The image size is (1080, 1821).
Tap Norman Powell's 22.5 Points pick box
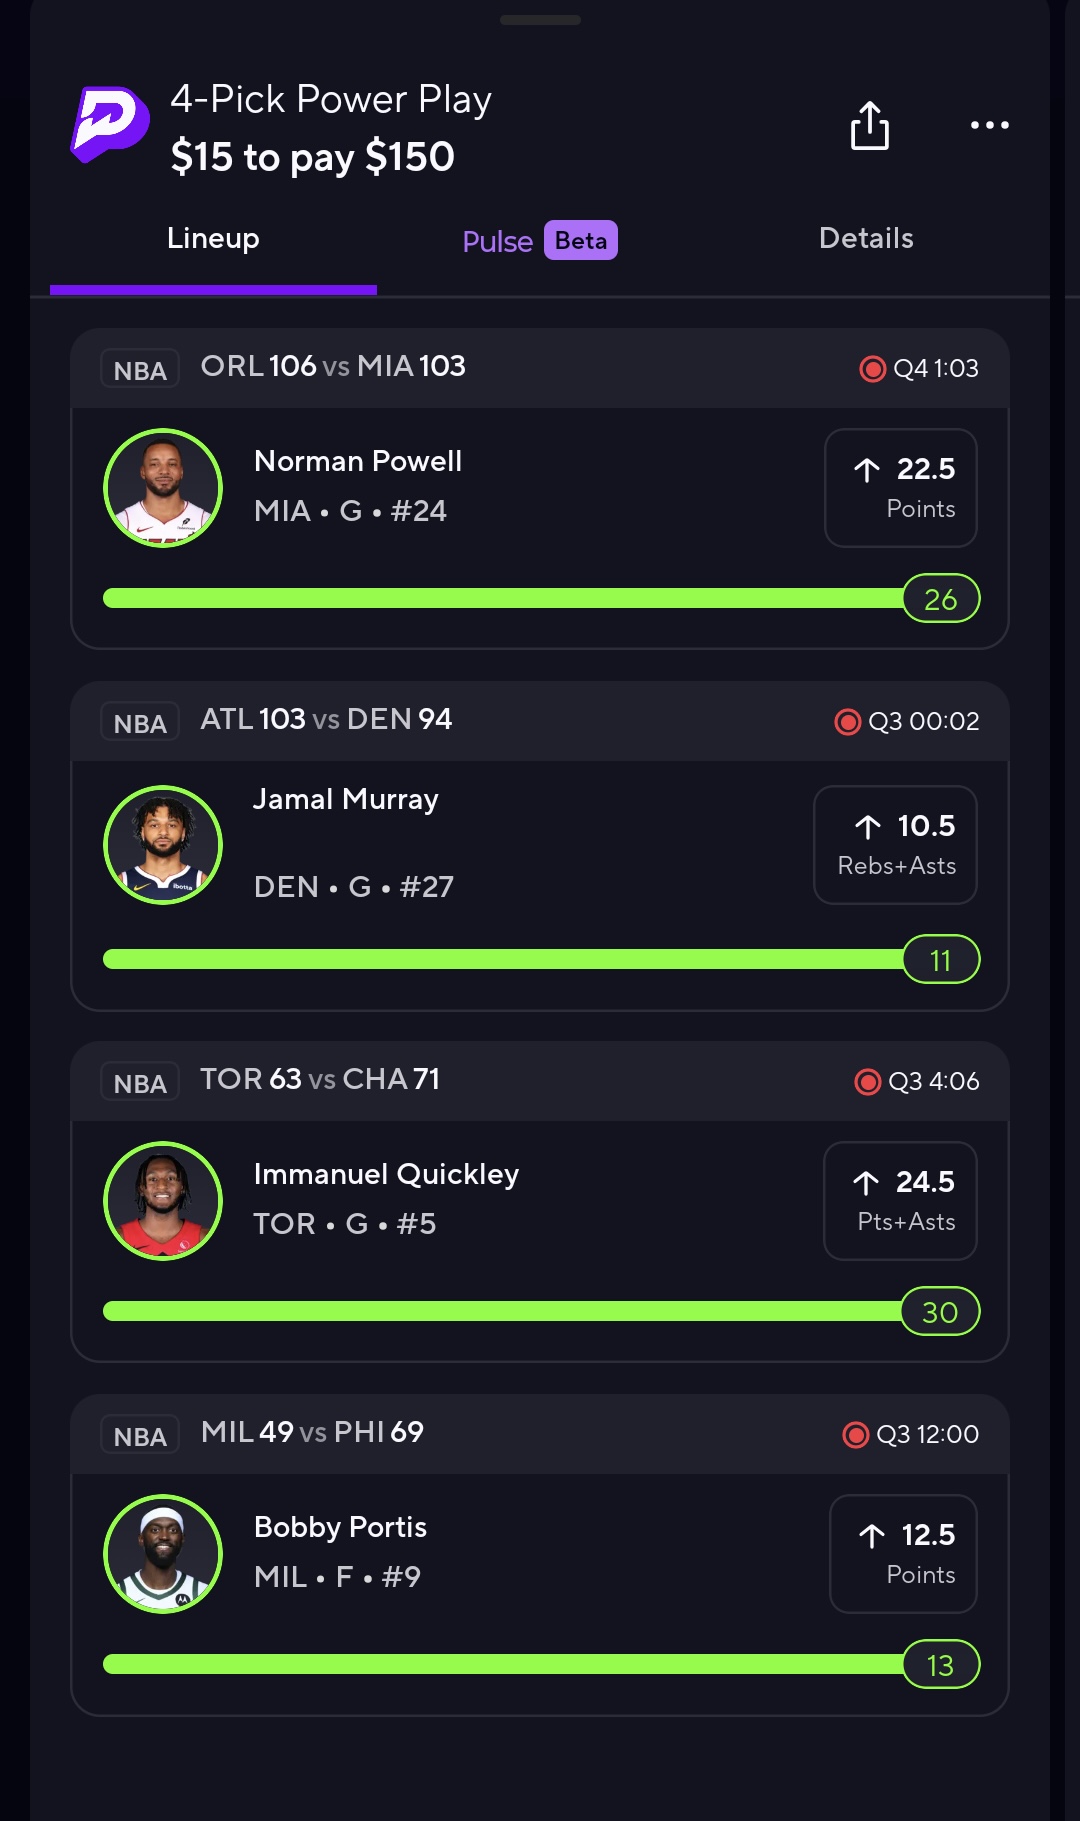[x=900, y=488]
